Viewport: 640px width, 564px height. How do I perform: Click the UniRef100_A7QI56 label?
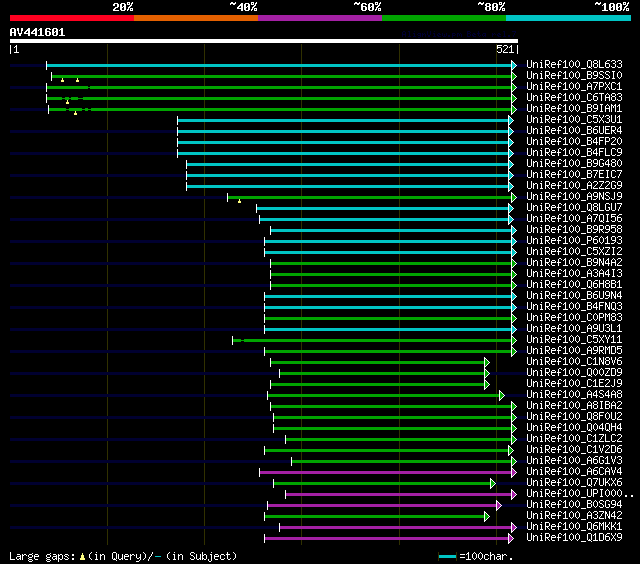pyautogui.click(x=574, y=219)
